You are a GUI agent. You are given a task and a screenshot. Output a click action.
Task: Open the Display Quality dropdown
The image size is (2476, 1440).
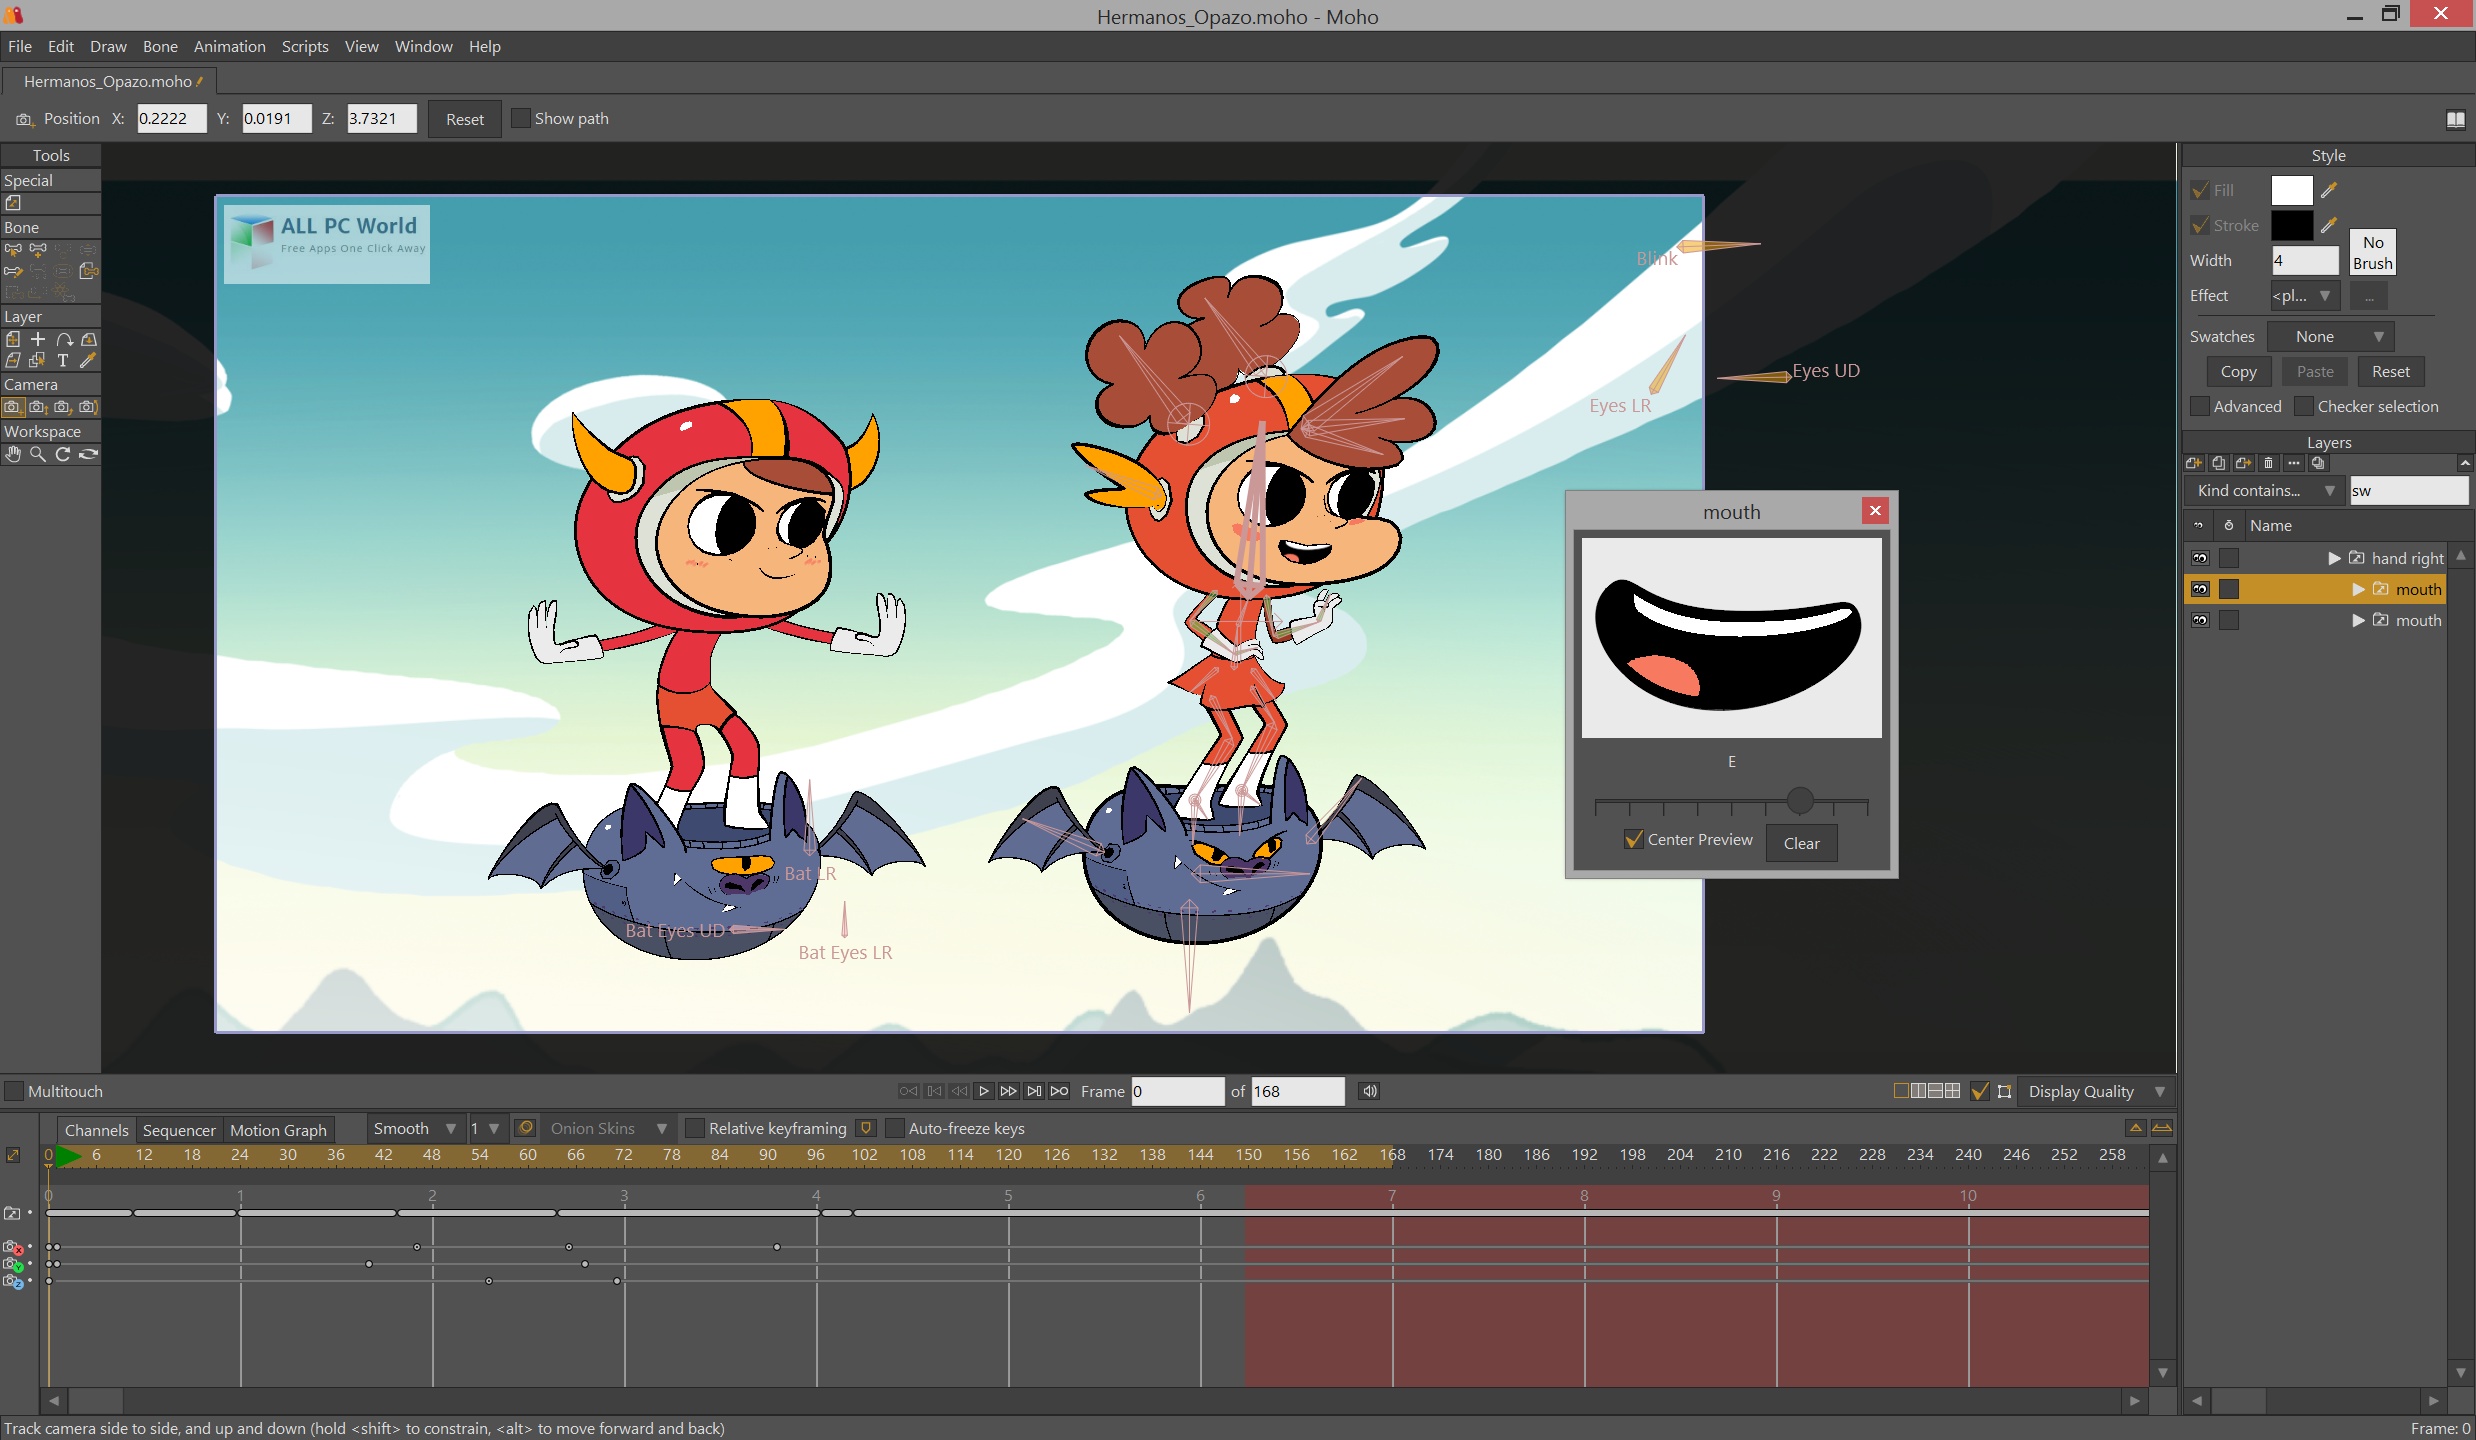2095,1091
